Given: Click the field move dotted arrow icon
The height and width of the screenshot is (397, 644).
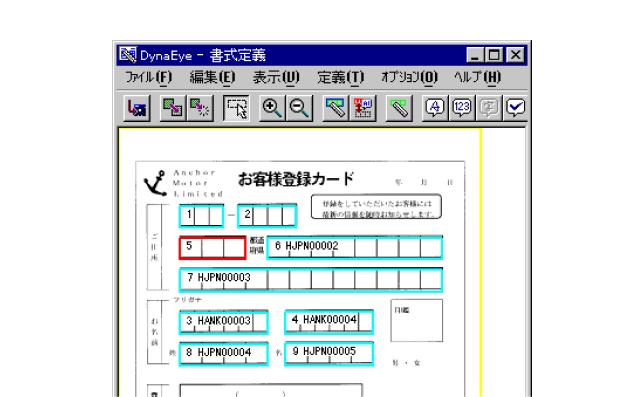Looking at the screenshot, I should (x=200, y=108).
